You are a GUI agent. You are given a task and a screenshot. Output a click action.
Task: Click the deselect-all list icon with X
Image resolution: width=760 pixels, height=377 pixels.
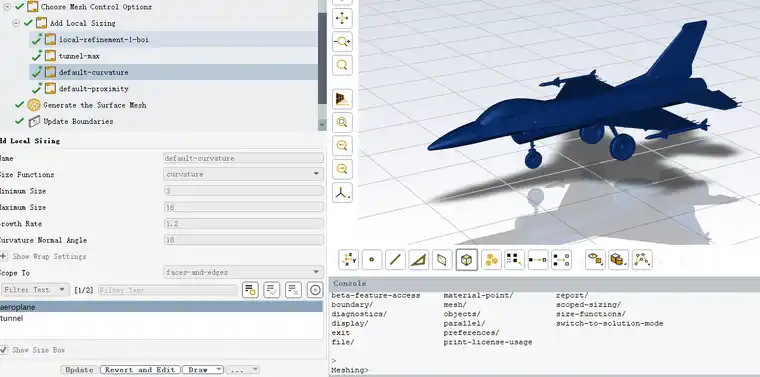[293, 290]
